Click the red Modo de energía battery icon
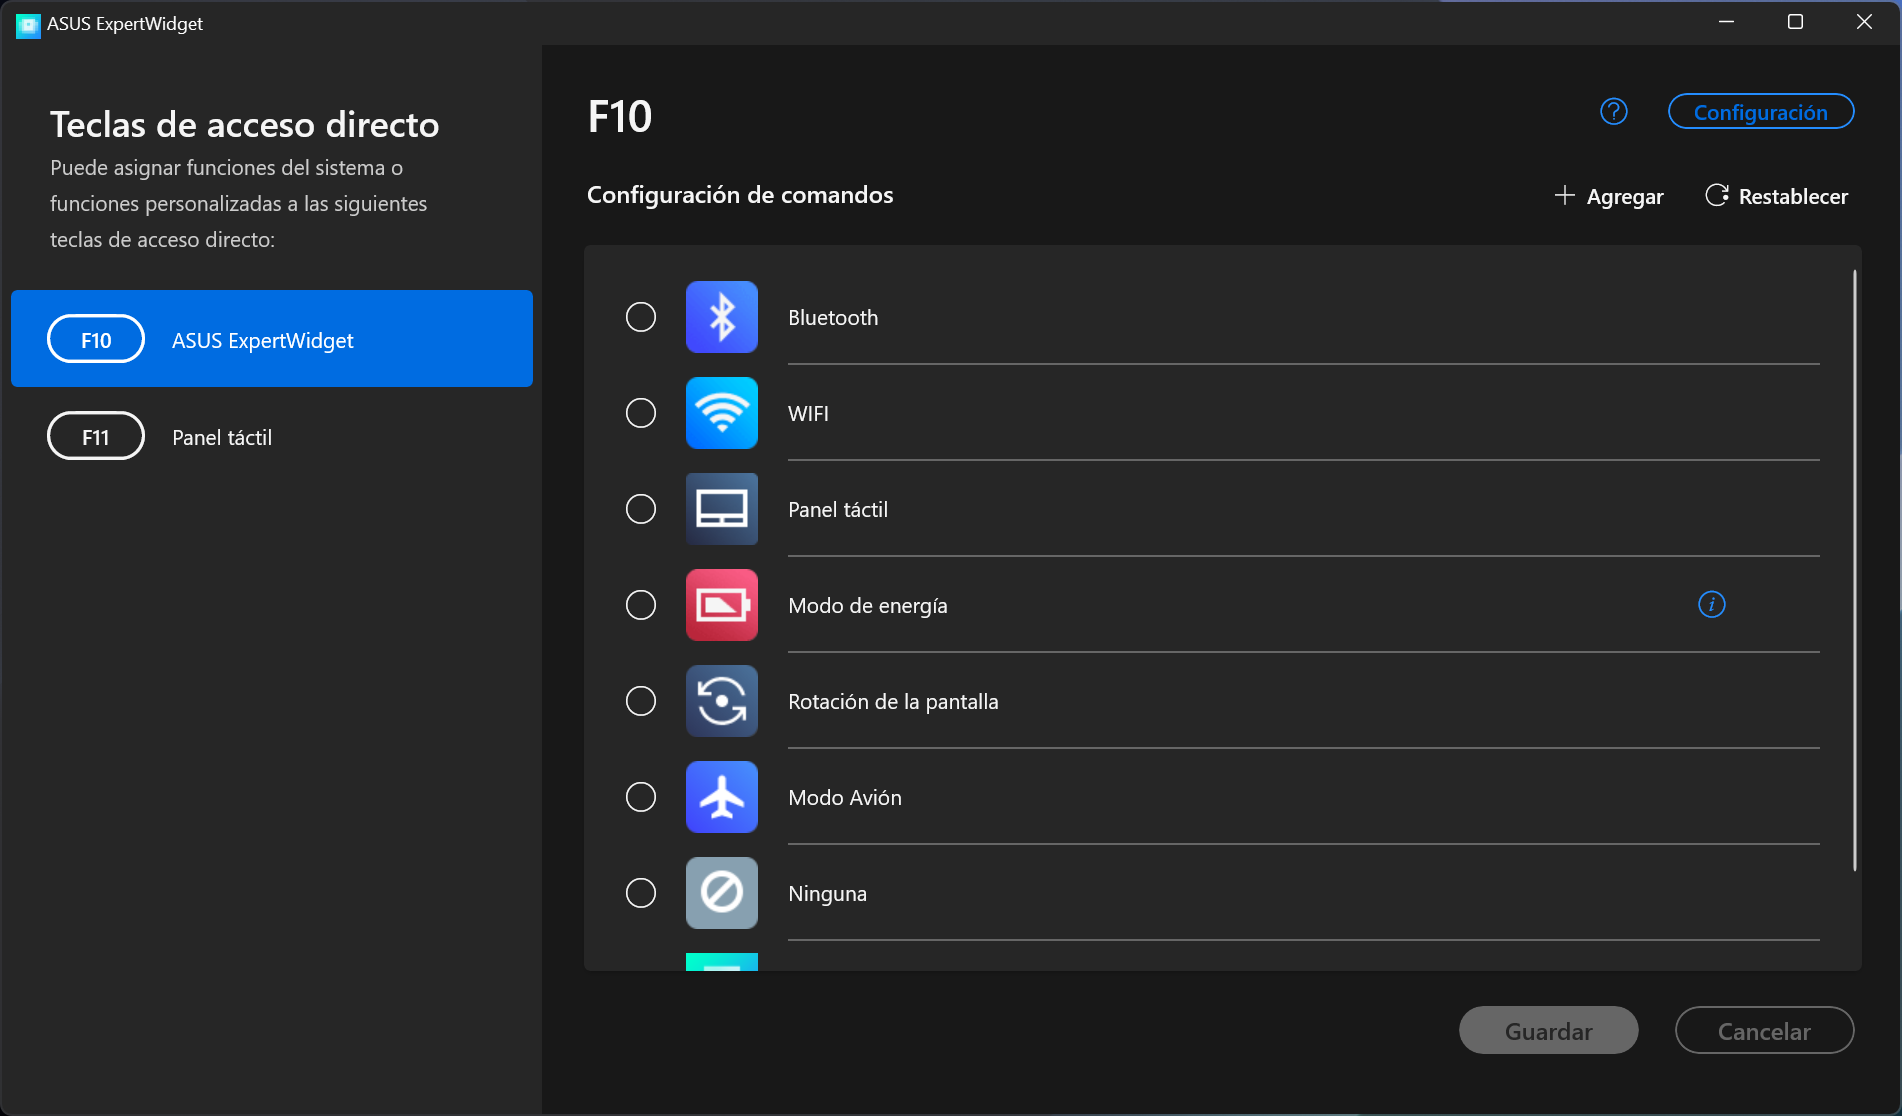The width and height of the screenshot is (1902, 1116). [721, 605]
